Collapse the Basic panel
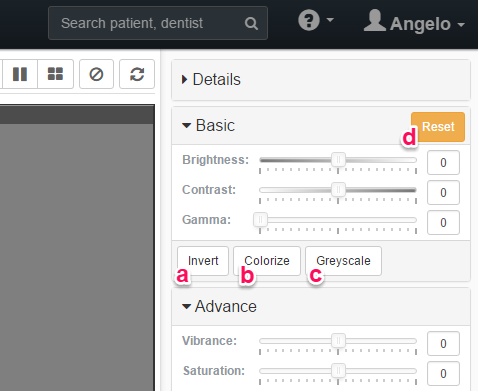Viewport: 479px width, 392px height. [208, 125]
